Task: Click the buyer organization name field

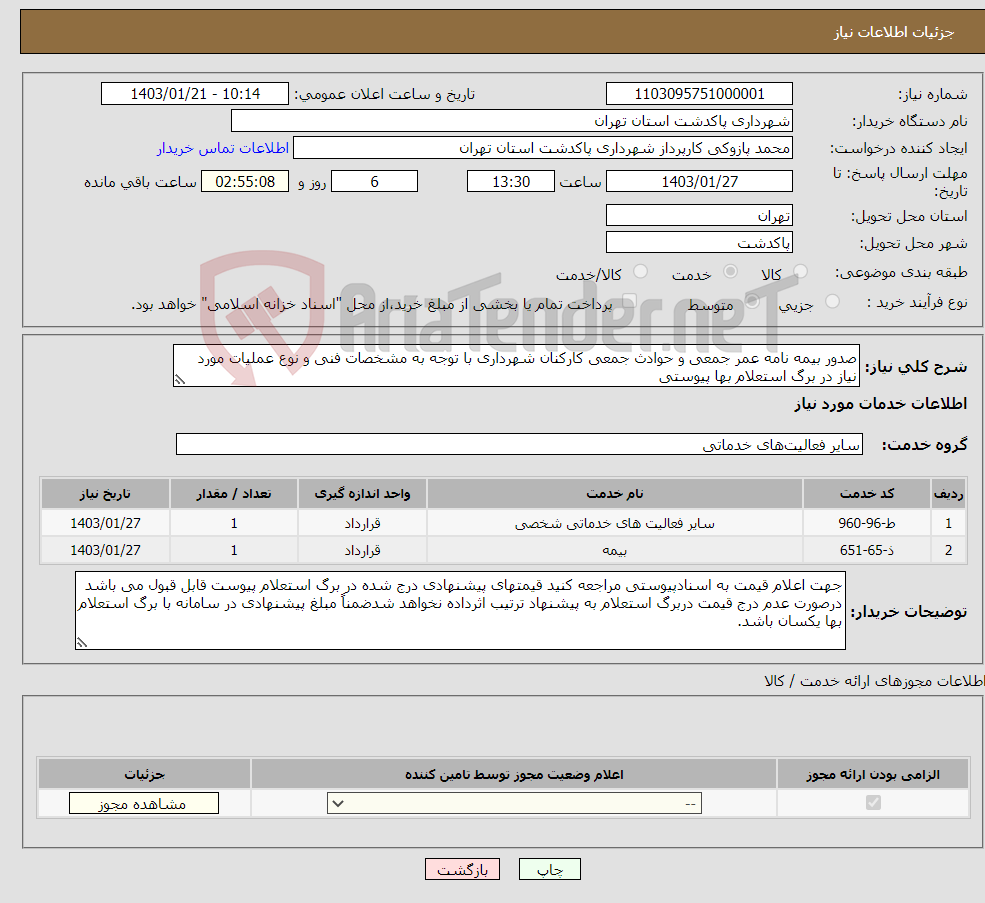Action: click(x=511, y=121)
